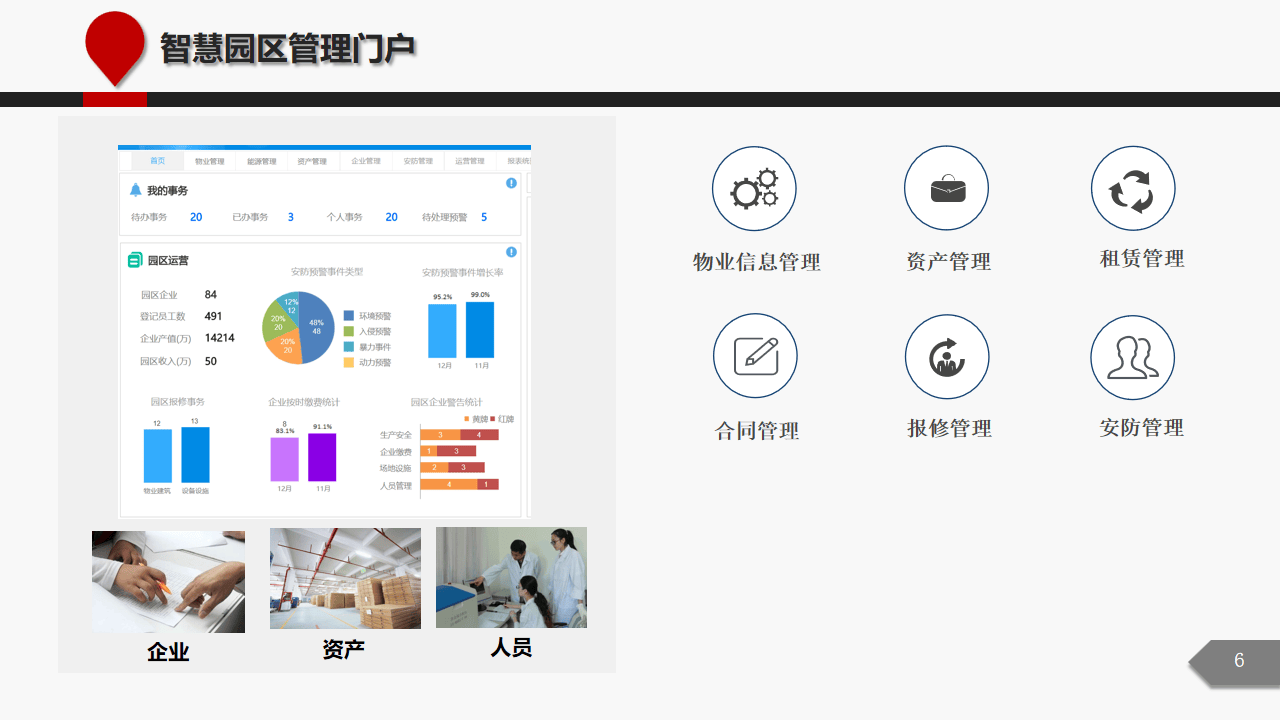
Task: Click the 99.0% bar for 11月
Action: pyautogui.click(x=480, y=330)
